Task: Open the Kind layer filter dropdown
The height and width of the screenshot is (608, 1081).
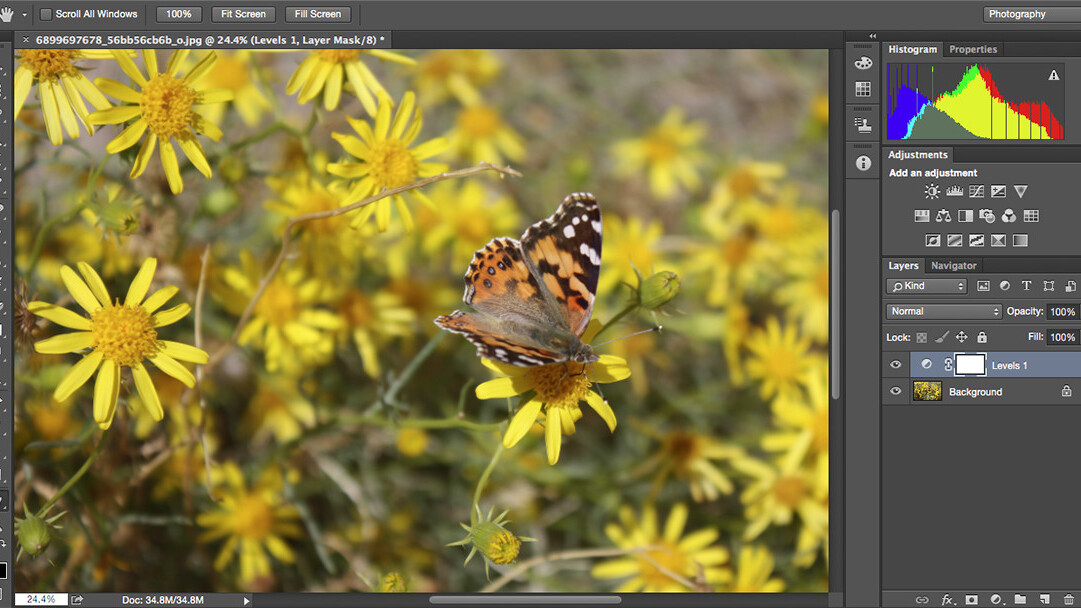Action: coord(926,286)
